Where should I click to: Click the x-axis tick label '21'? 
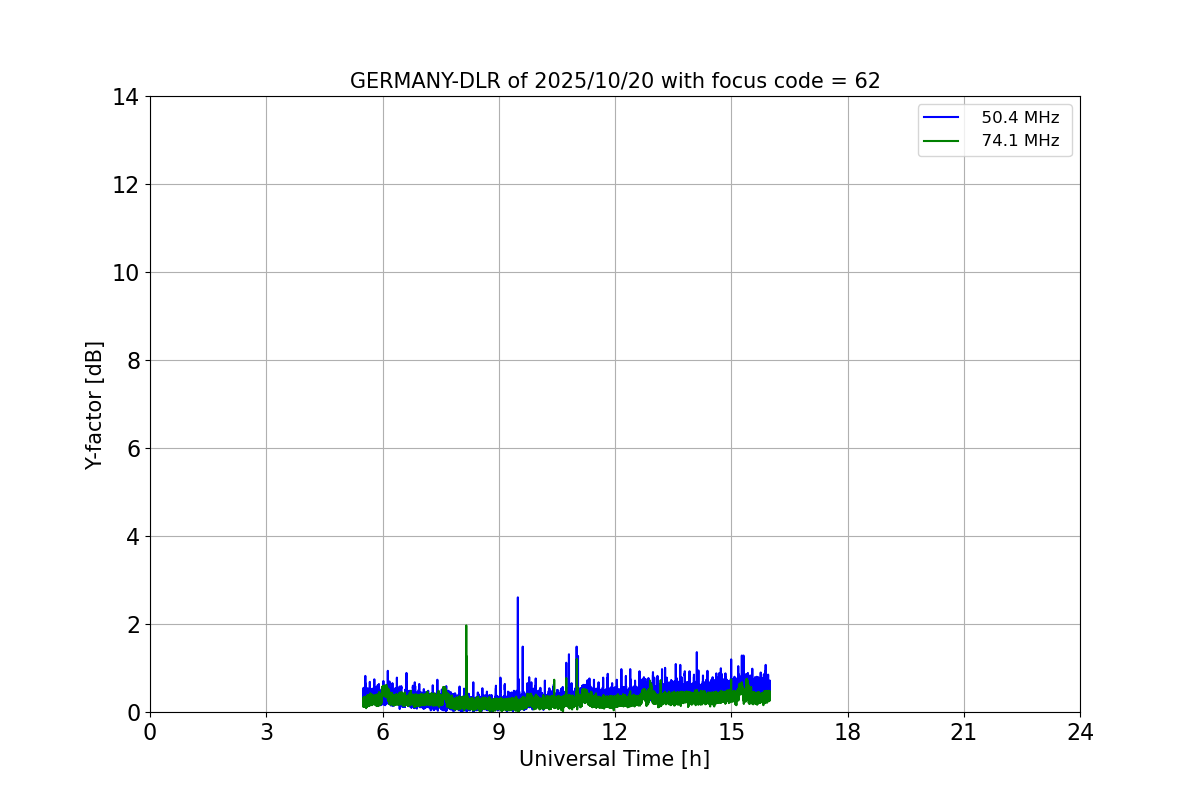[x=964, y=732]
